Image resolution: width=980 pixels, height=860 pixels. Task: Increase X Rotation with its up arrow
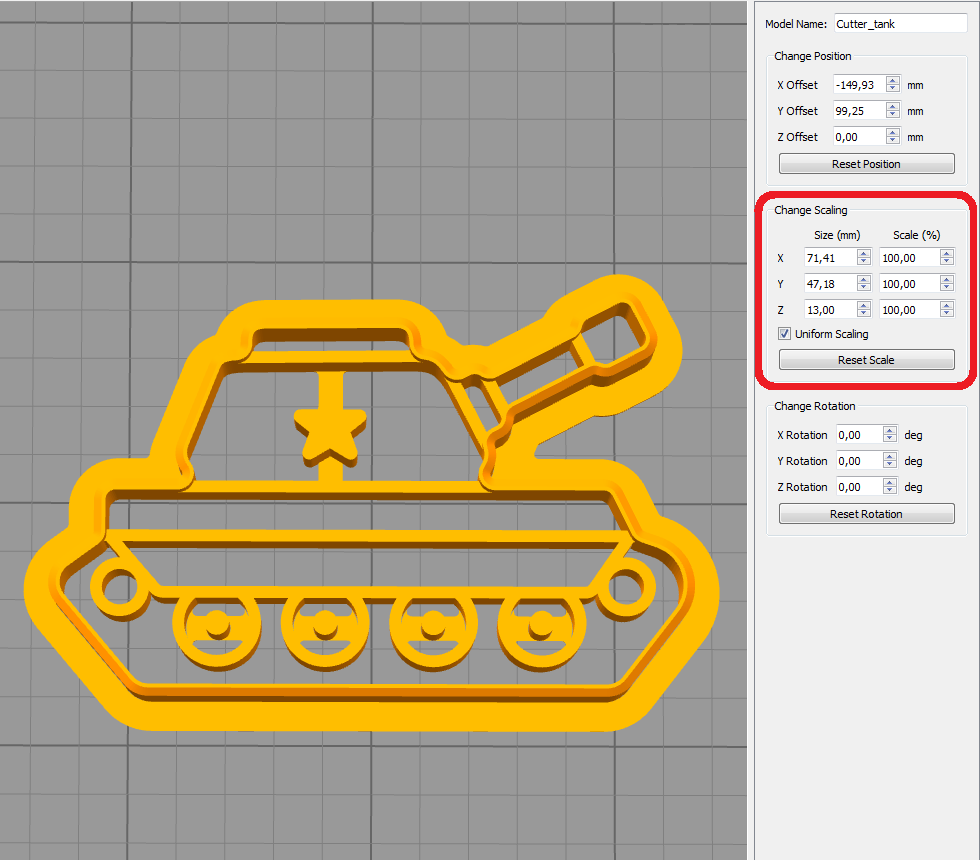click(x=888, y=430)
